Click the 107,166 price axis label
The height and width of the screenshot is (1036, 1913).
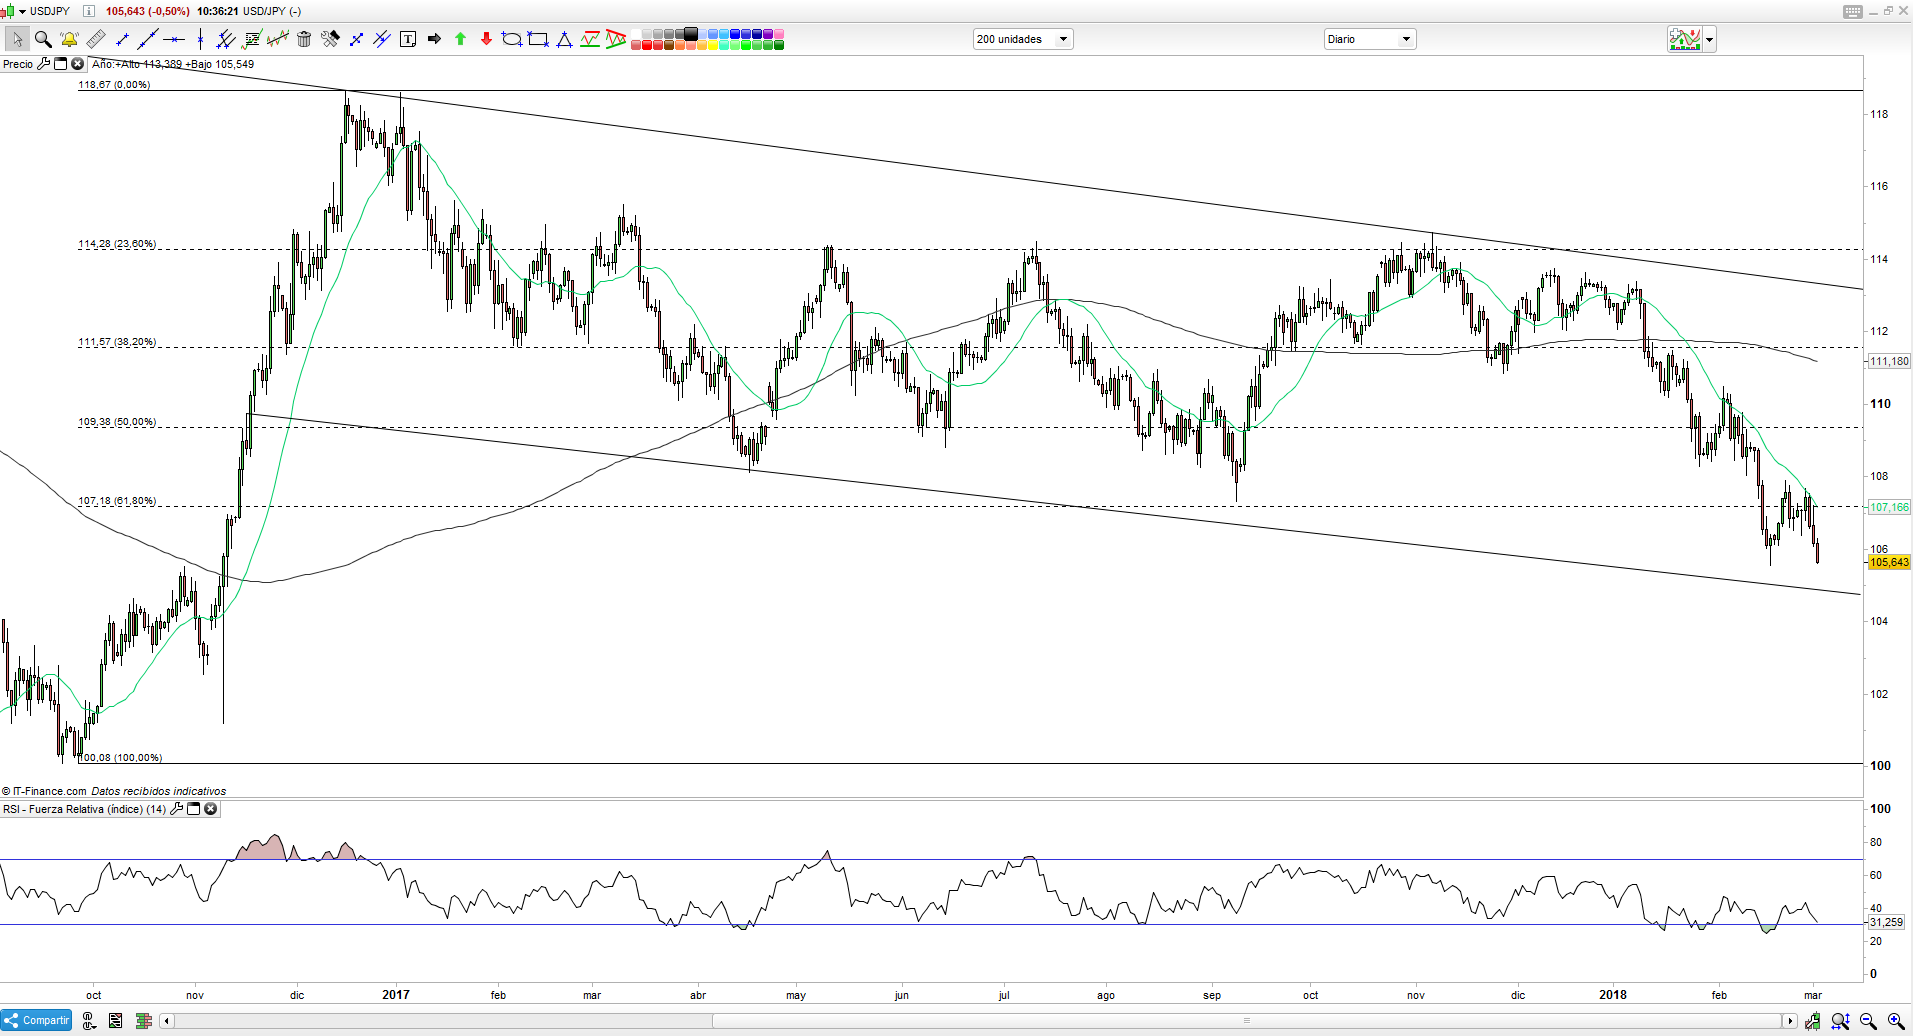pyautogui.click(x=1889, y=507)
